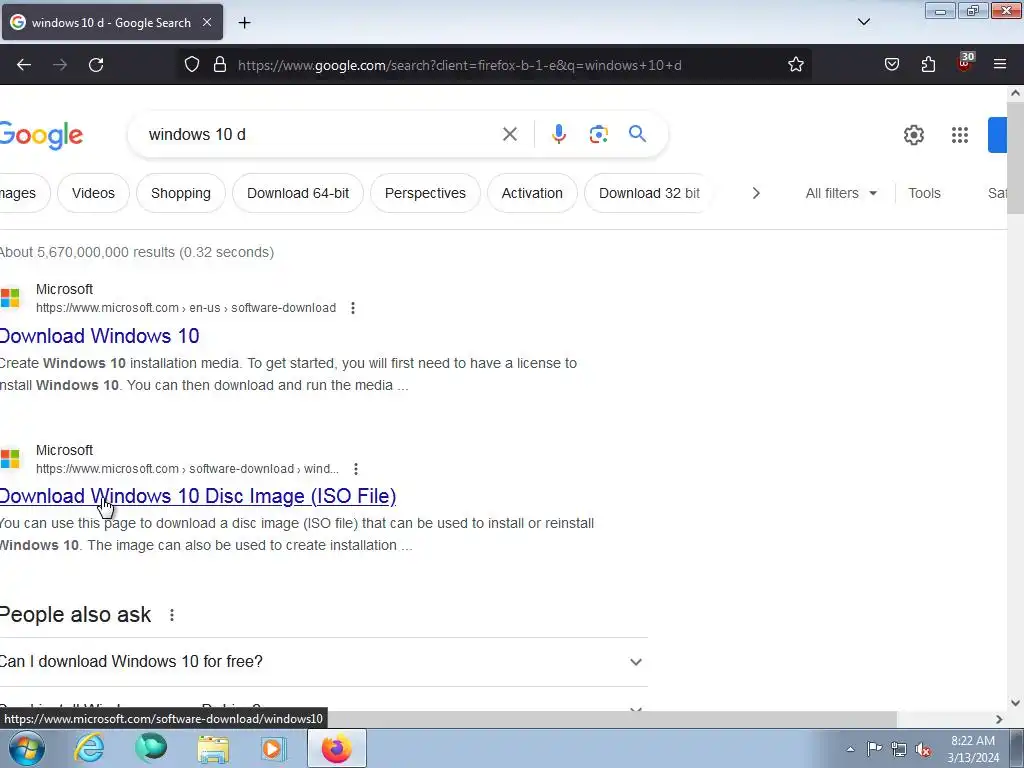The height and width of the screenshot is (768, 1024).
Task: Open Firefox application menu (hamburger)
Action: point(1000,65)
